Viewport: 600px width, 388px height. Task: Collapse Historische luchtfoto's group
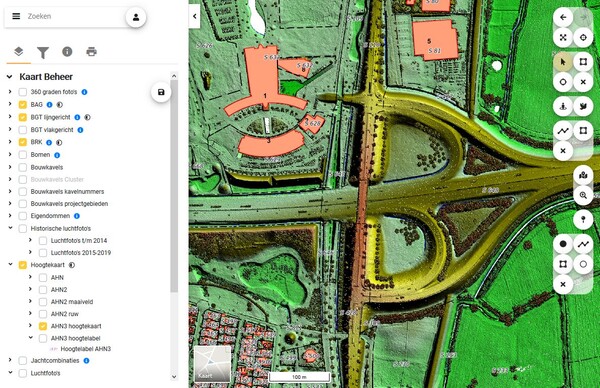tap(10, 228)
